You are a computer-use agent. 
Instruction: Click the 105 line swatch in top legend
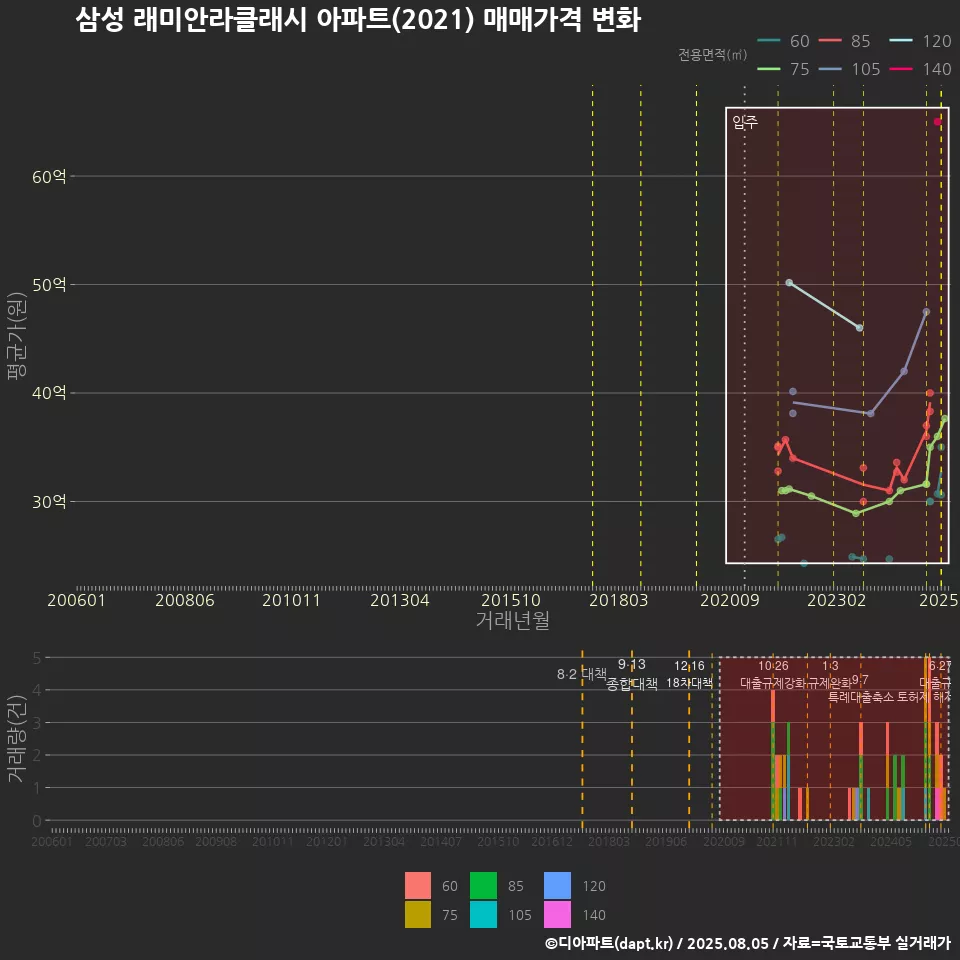pos(830,69)
